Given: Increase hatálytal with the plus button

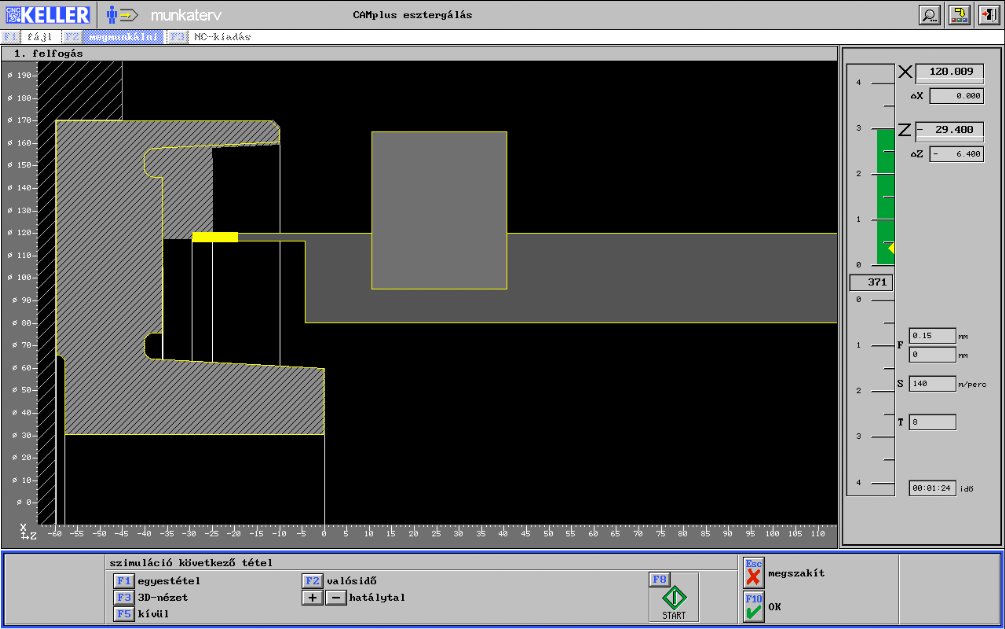Looking at the screenshot, I should (312, 598).
